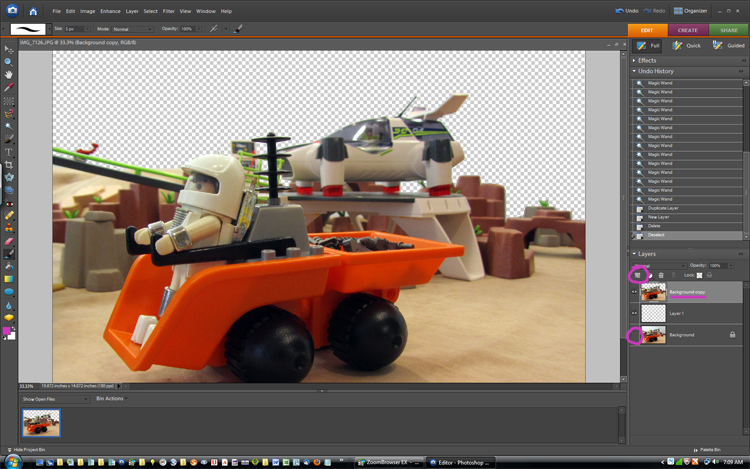Select the Move tool in toolbox
The width and height of the screenshot is (750, 469).
tap(9, 49)
